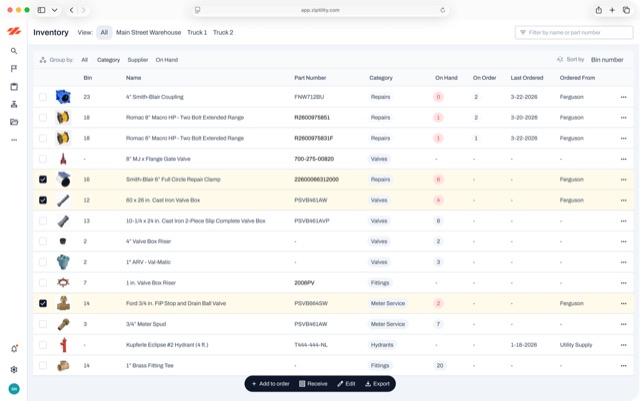Go back with browser back arrow
Image resolution: width=640 pixels, height=401 pixels.
pyautogui.click(x=71, y=10)
